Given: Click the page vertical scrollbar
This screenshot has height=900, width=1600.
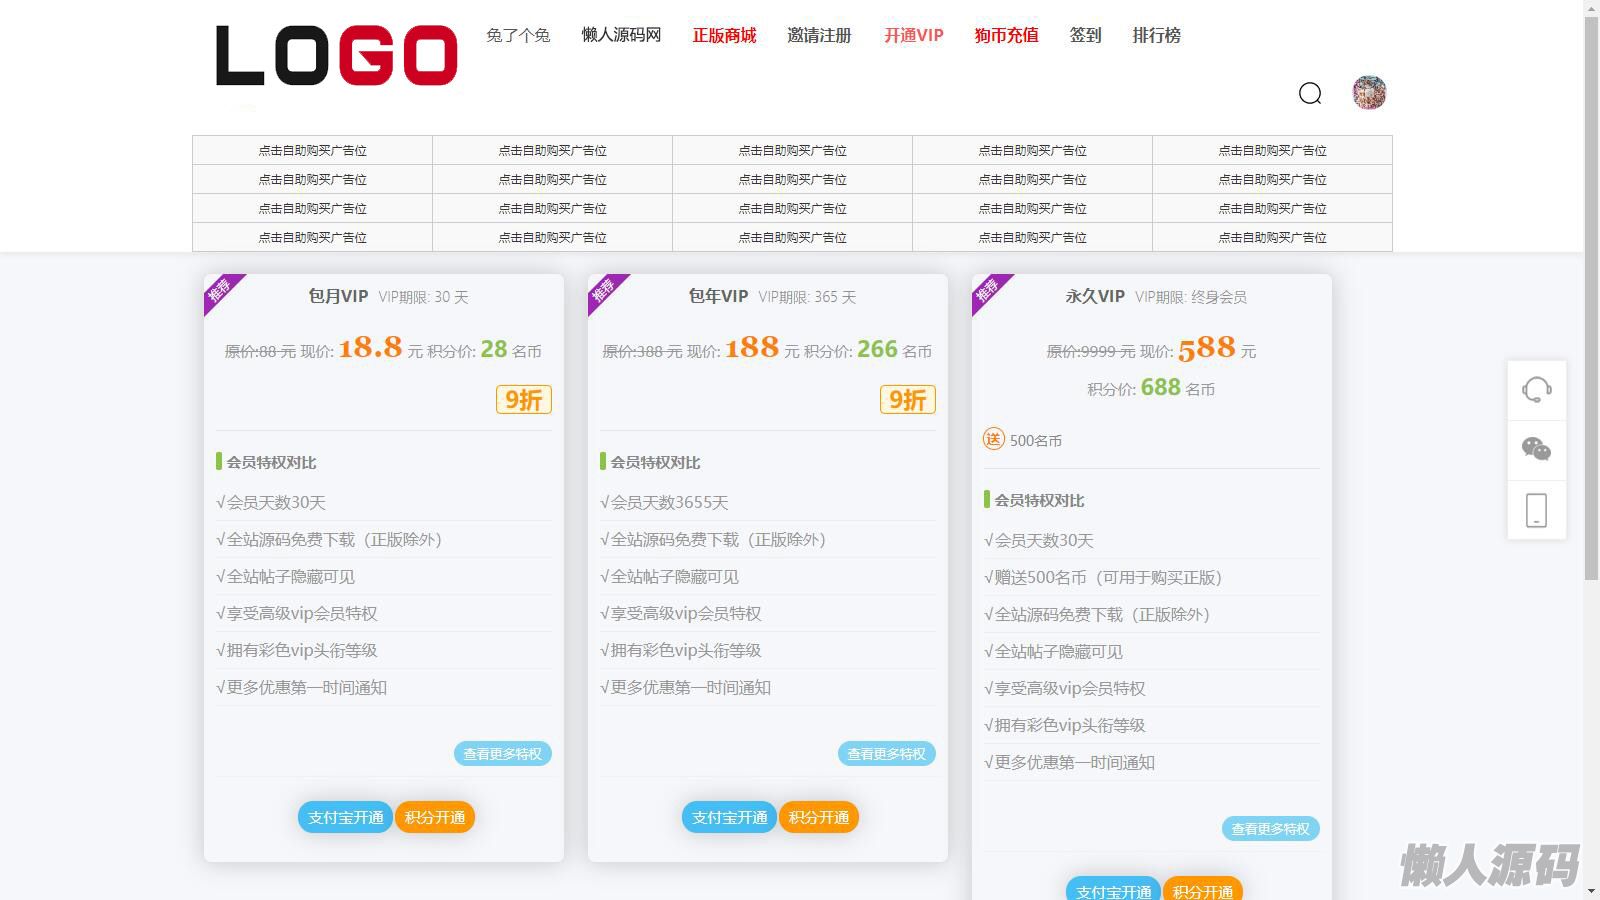Looking at the screenshot, I should click(1591, 300).
